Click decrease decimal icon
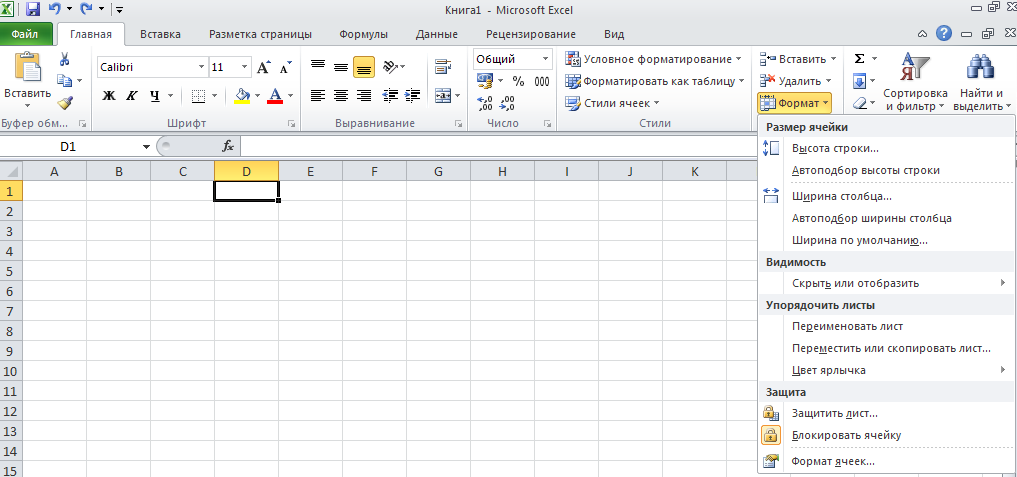The height and width of the screenshot is (477, 1017). 508,103
